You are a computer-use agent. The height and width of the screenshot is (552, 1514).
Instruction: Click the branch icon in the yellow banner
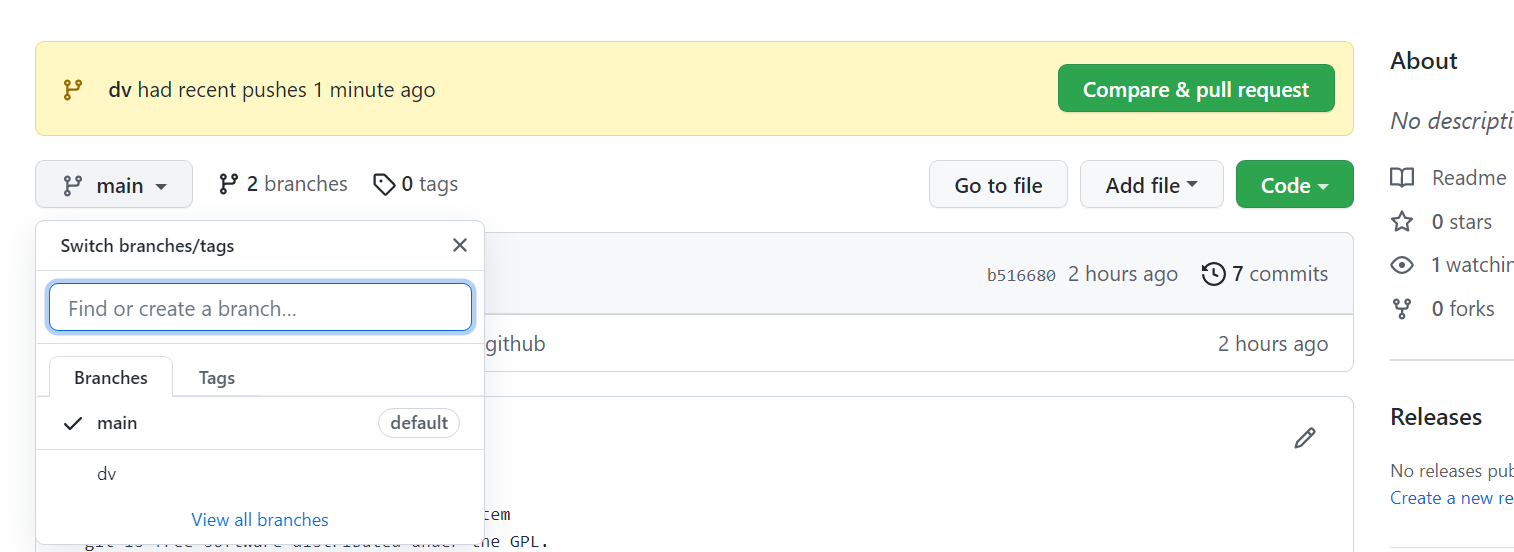(x=72, y=90)
